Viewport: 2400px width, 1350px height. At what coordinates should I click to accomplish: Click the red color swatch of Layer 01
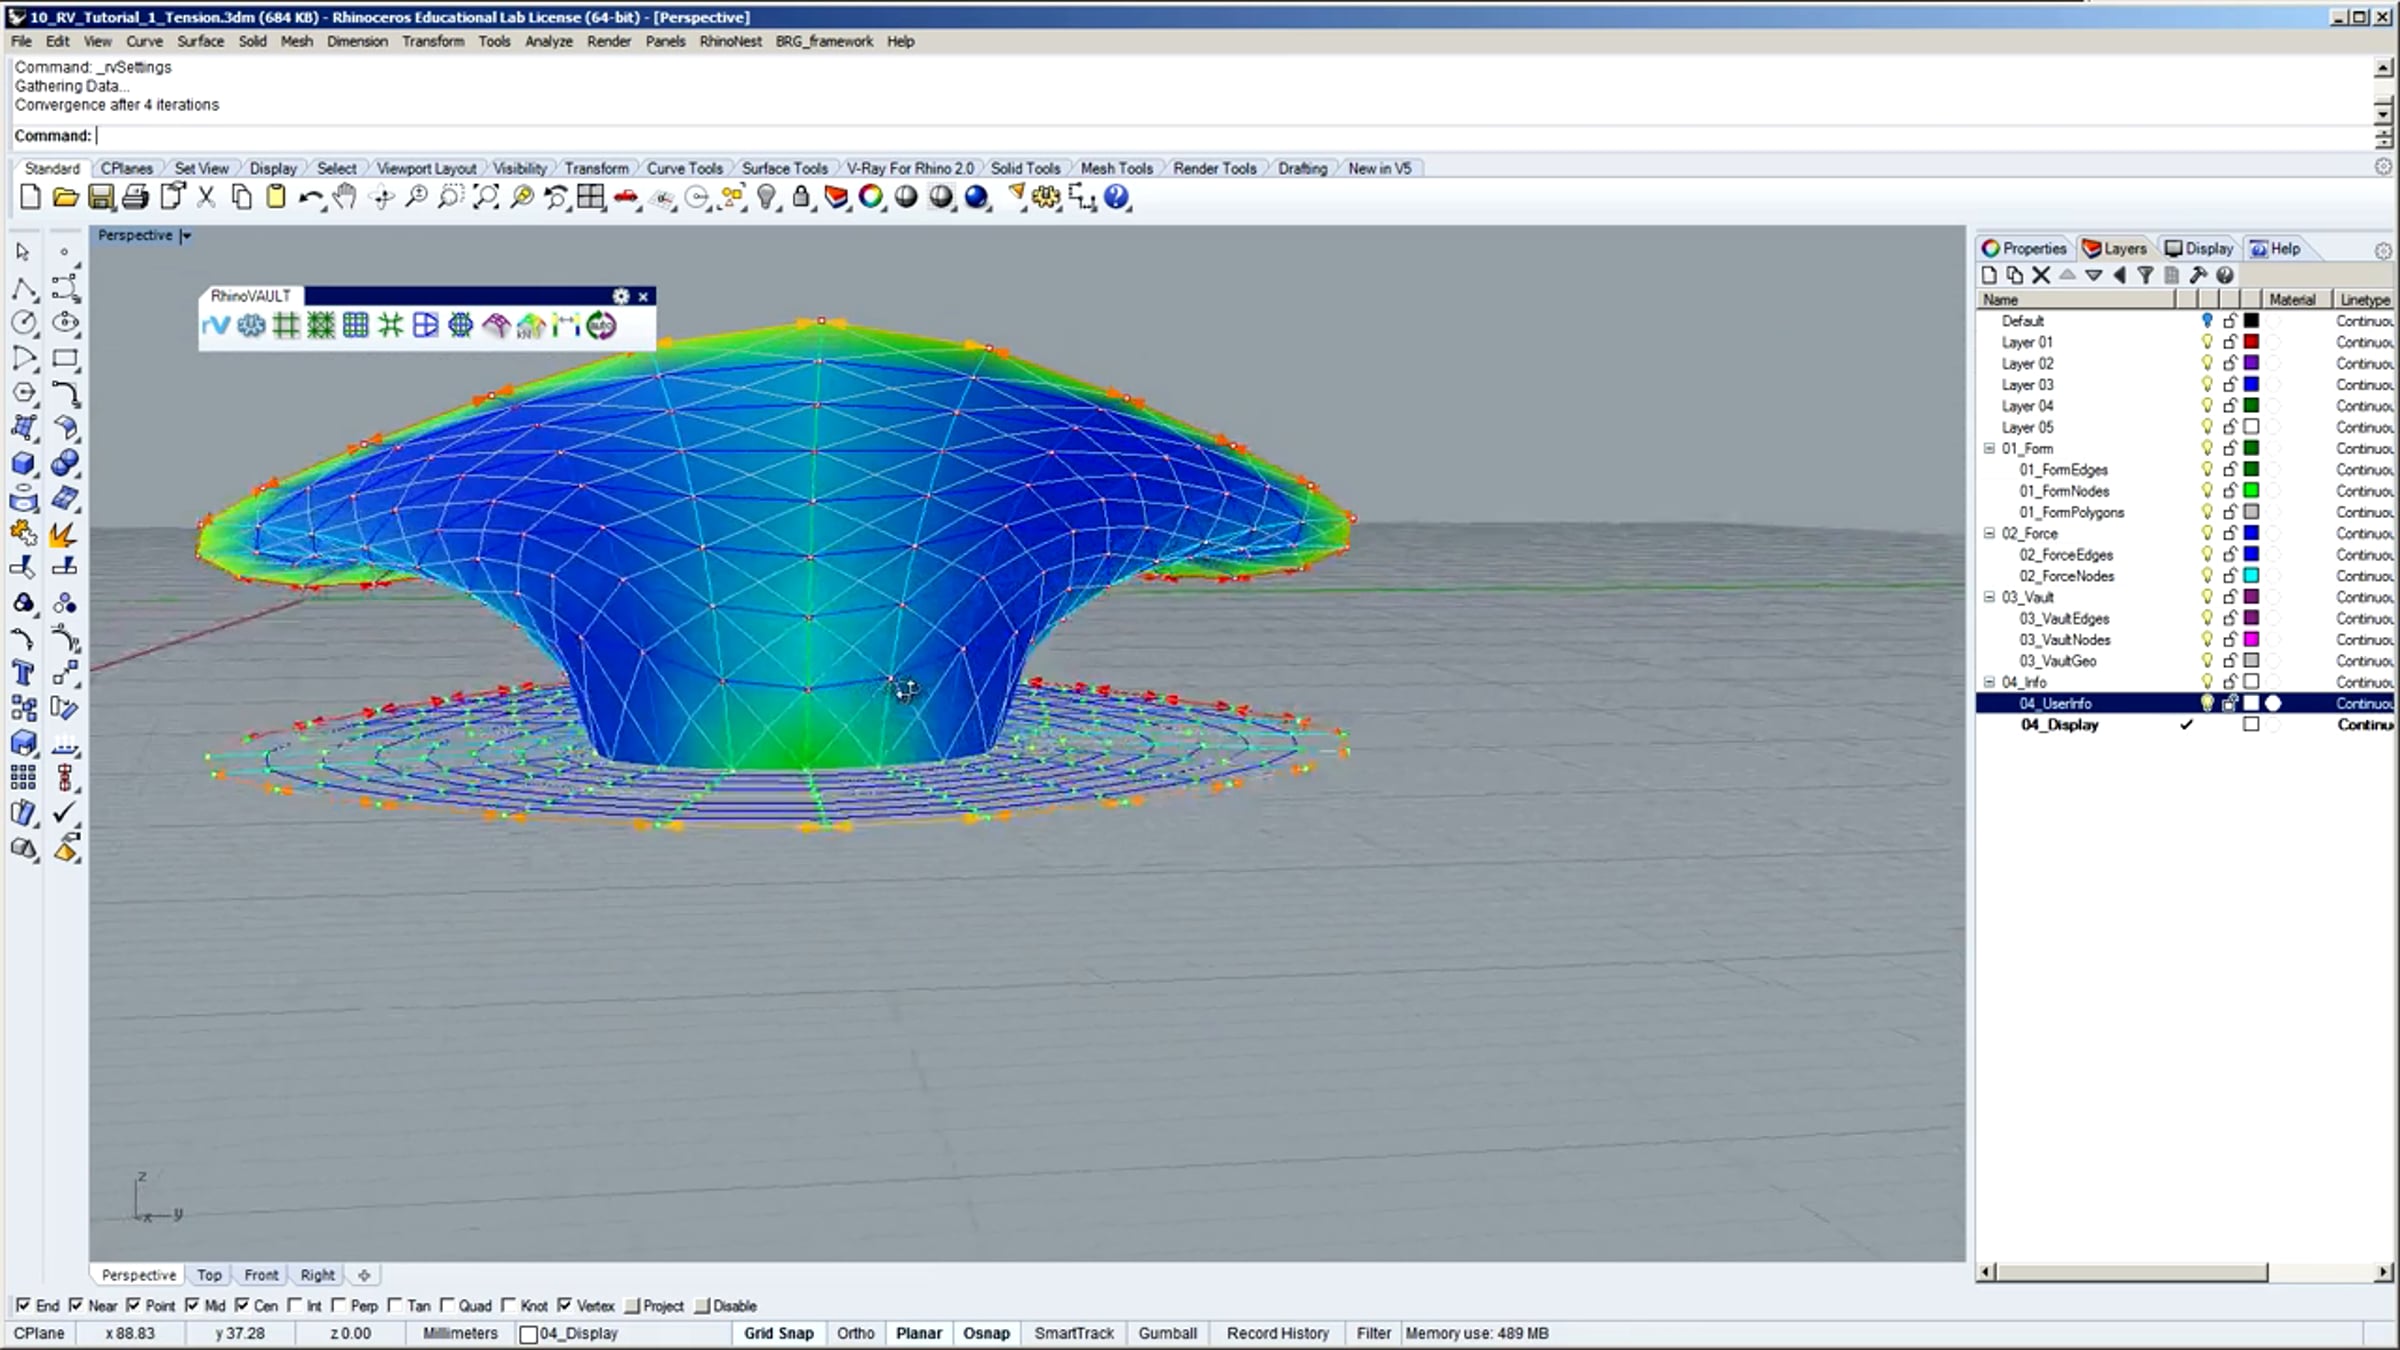pos(2251,342)
